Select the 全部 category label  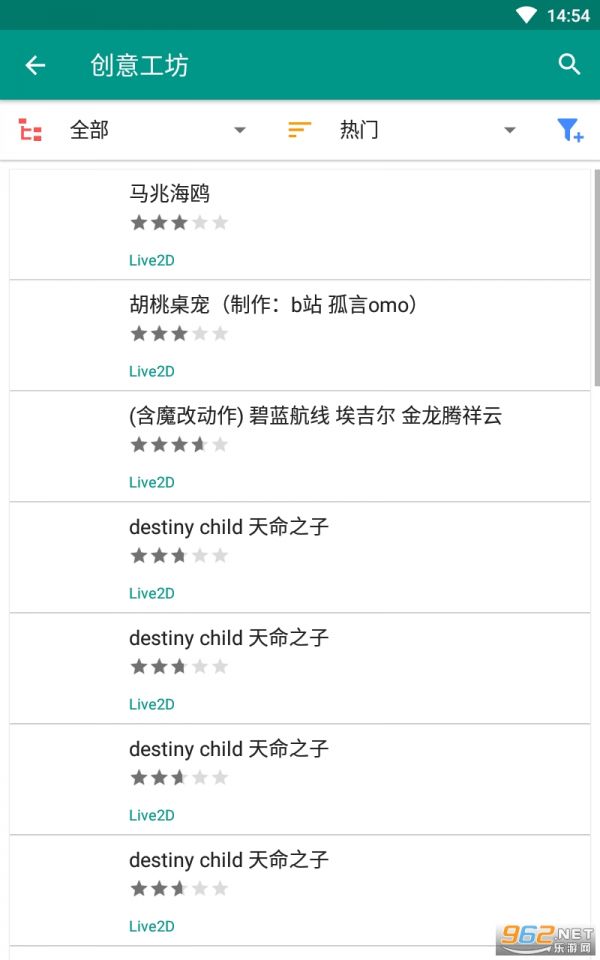click(89, 130)
